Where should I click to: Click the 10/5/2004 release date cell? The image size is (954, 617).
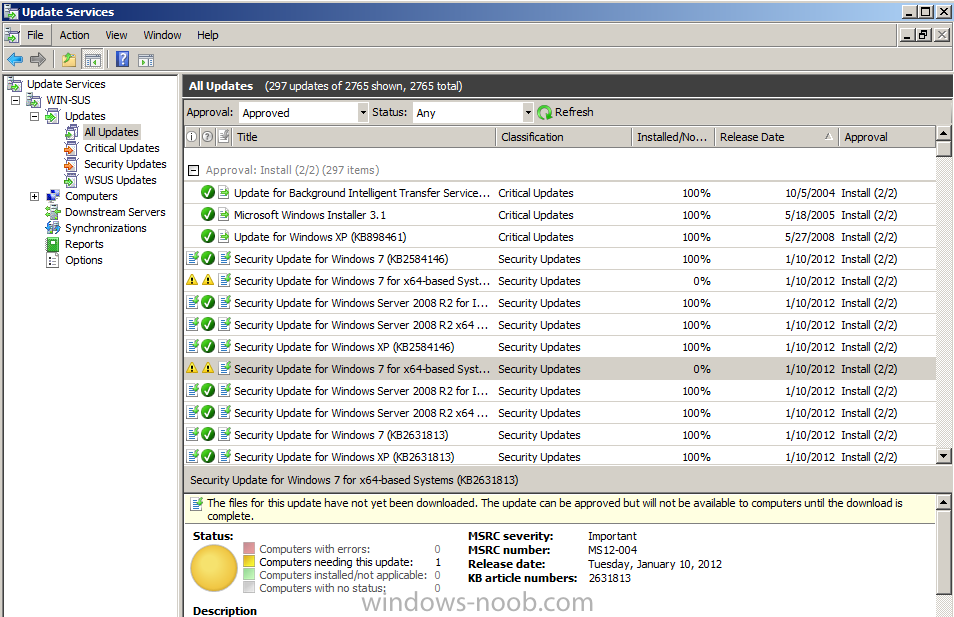click(810, 193)
